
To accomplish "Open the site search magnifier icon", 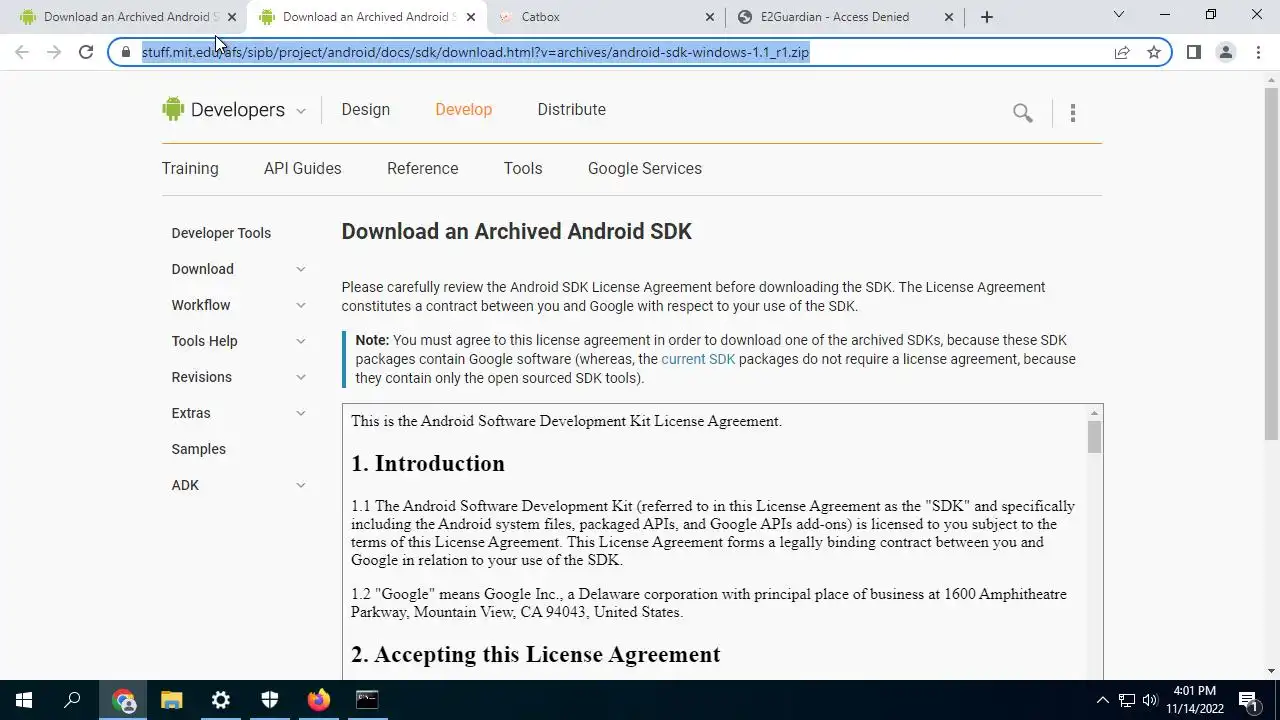I will [1022, 113].
